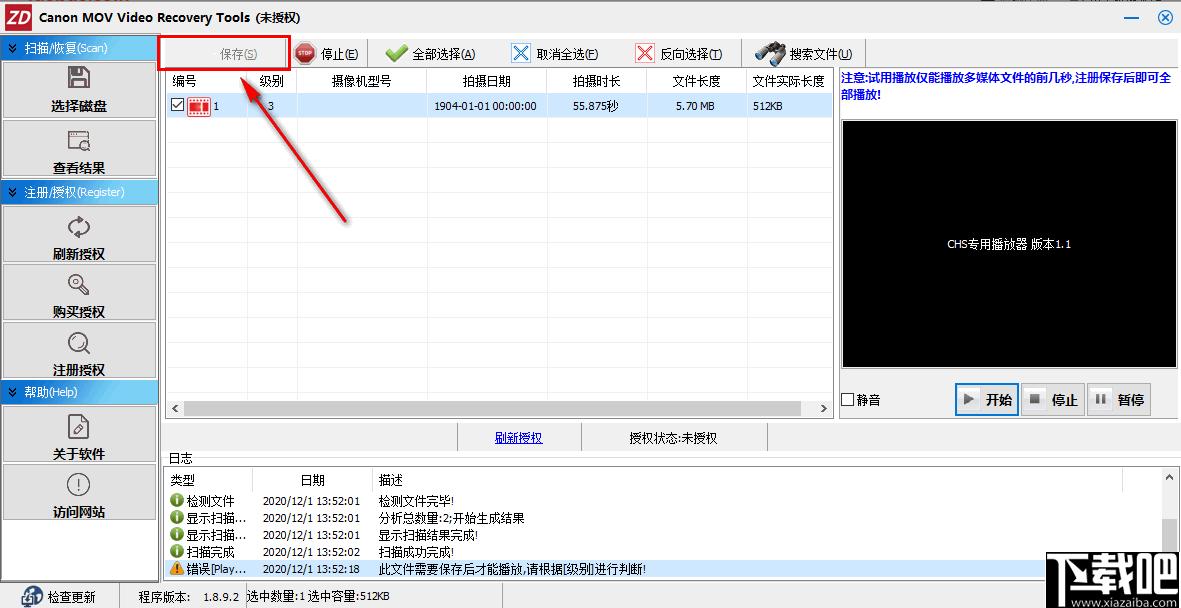Click file table scroll-left arrow

click(175, 408)
